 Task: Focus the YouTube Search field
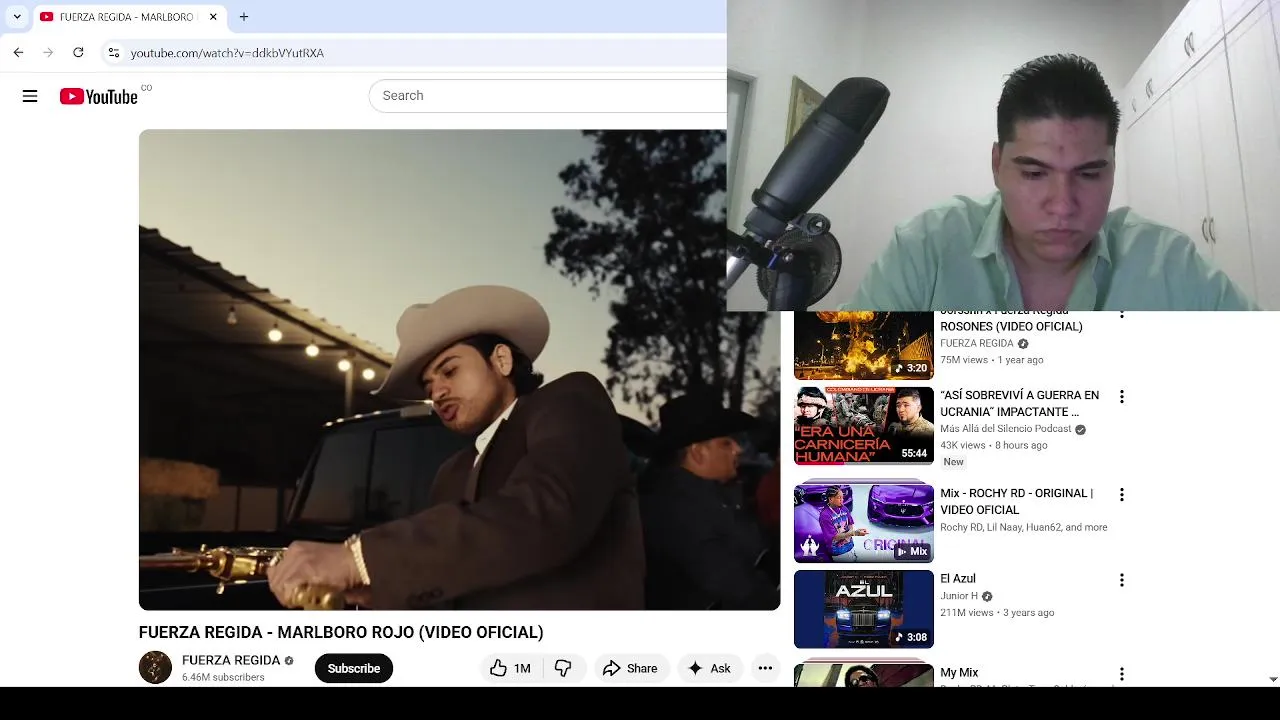click(x=548, y=96)
